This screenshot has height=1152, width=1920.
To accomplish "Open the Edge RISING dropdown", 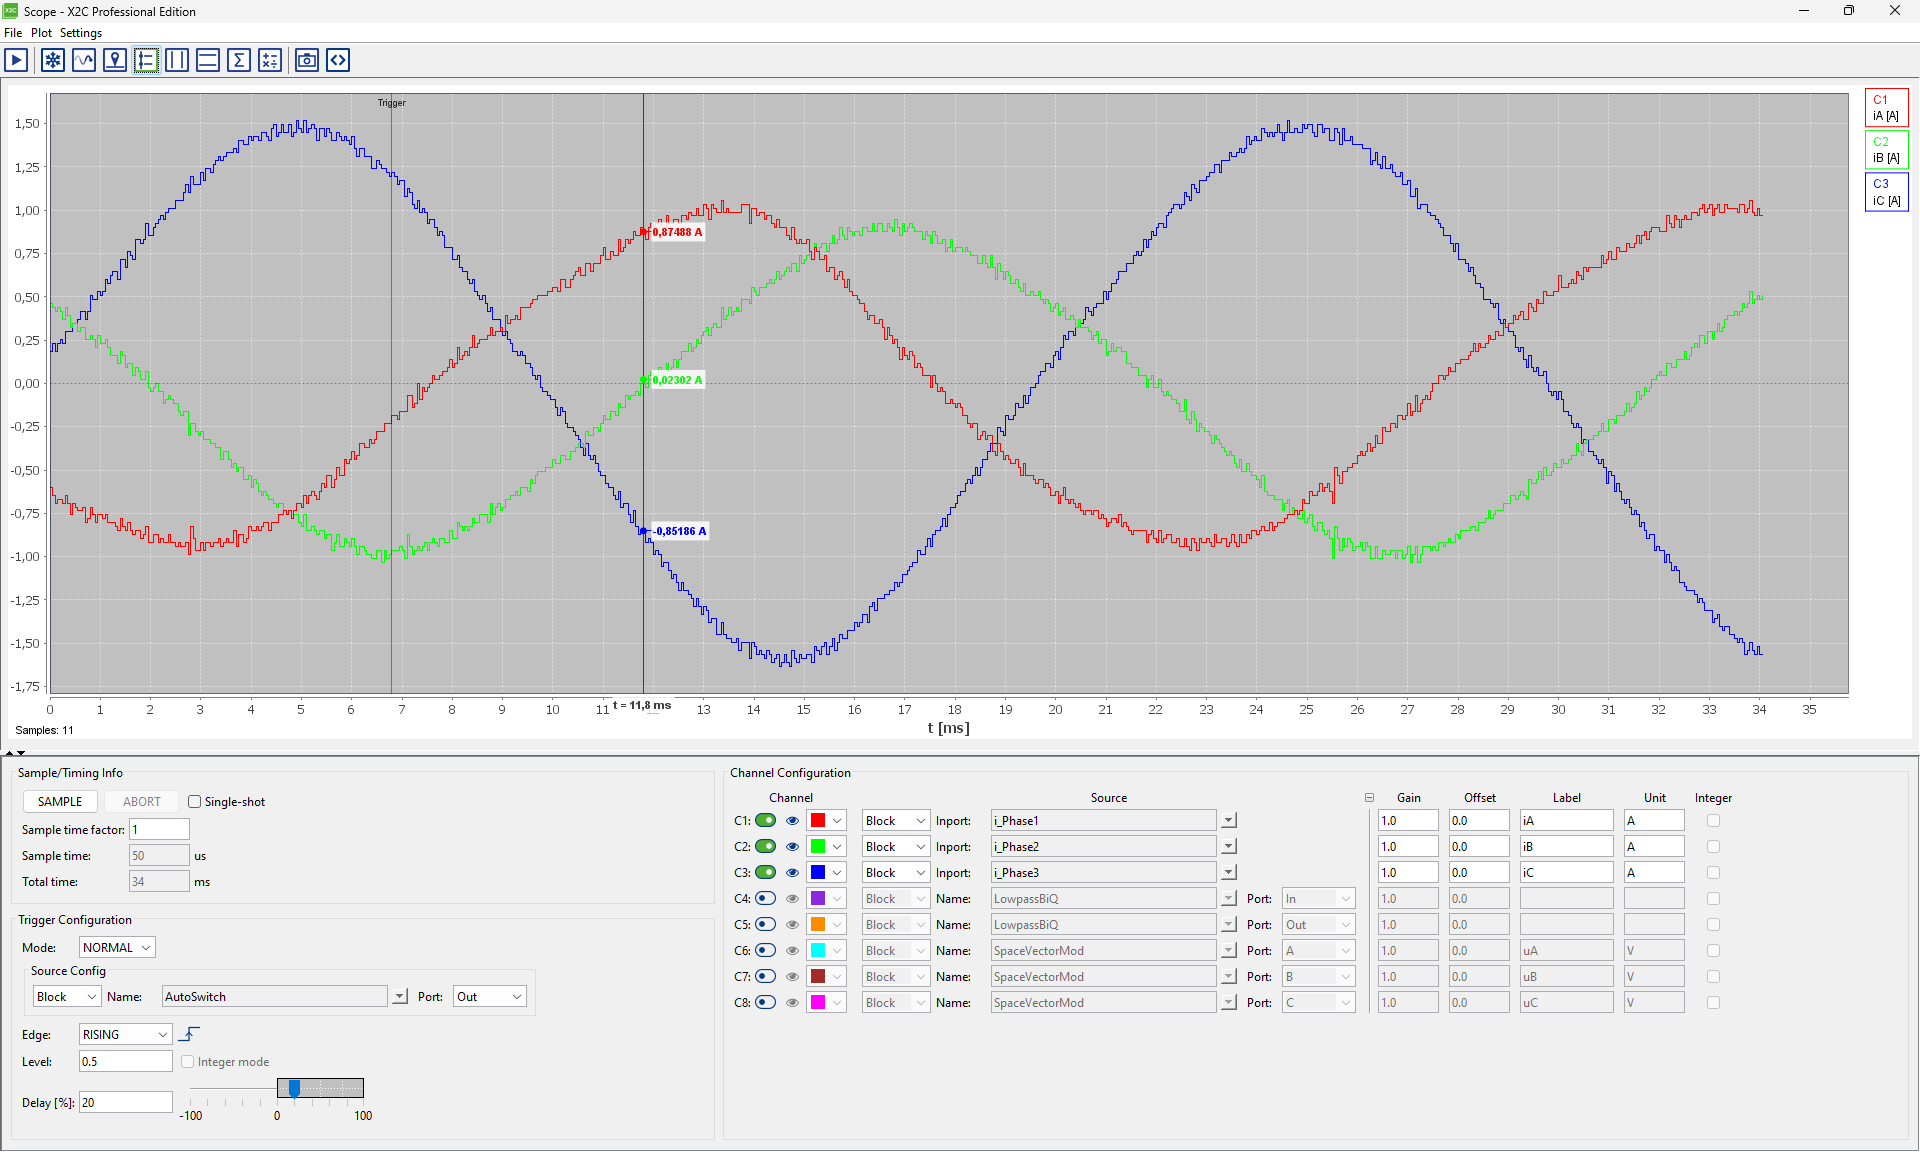I will coord(125,1034).
